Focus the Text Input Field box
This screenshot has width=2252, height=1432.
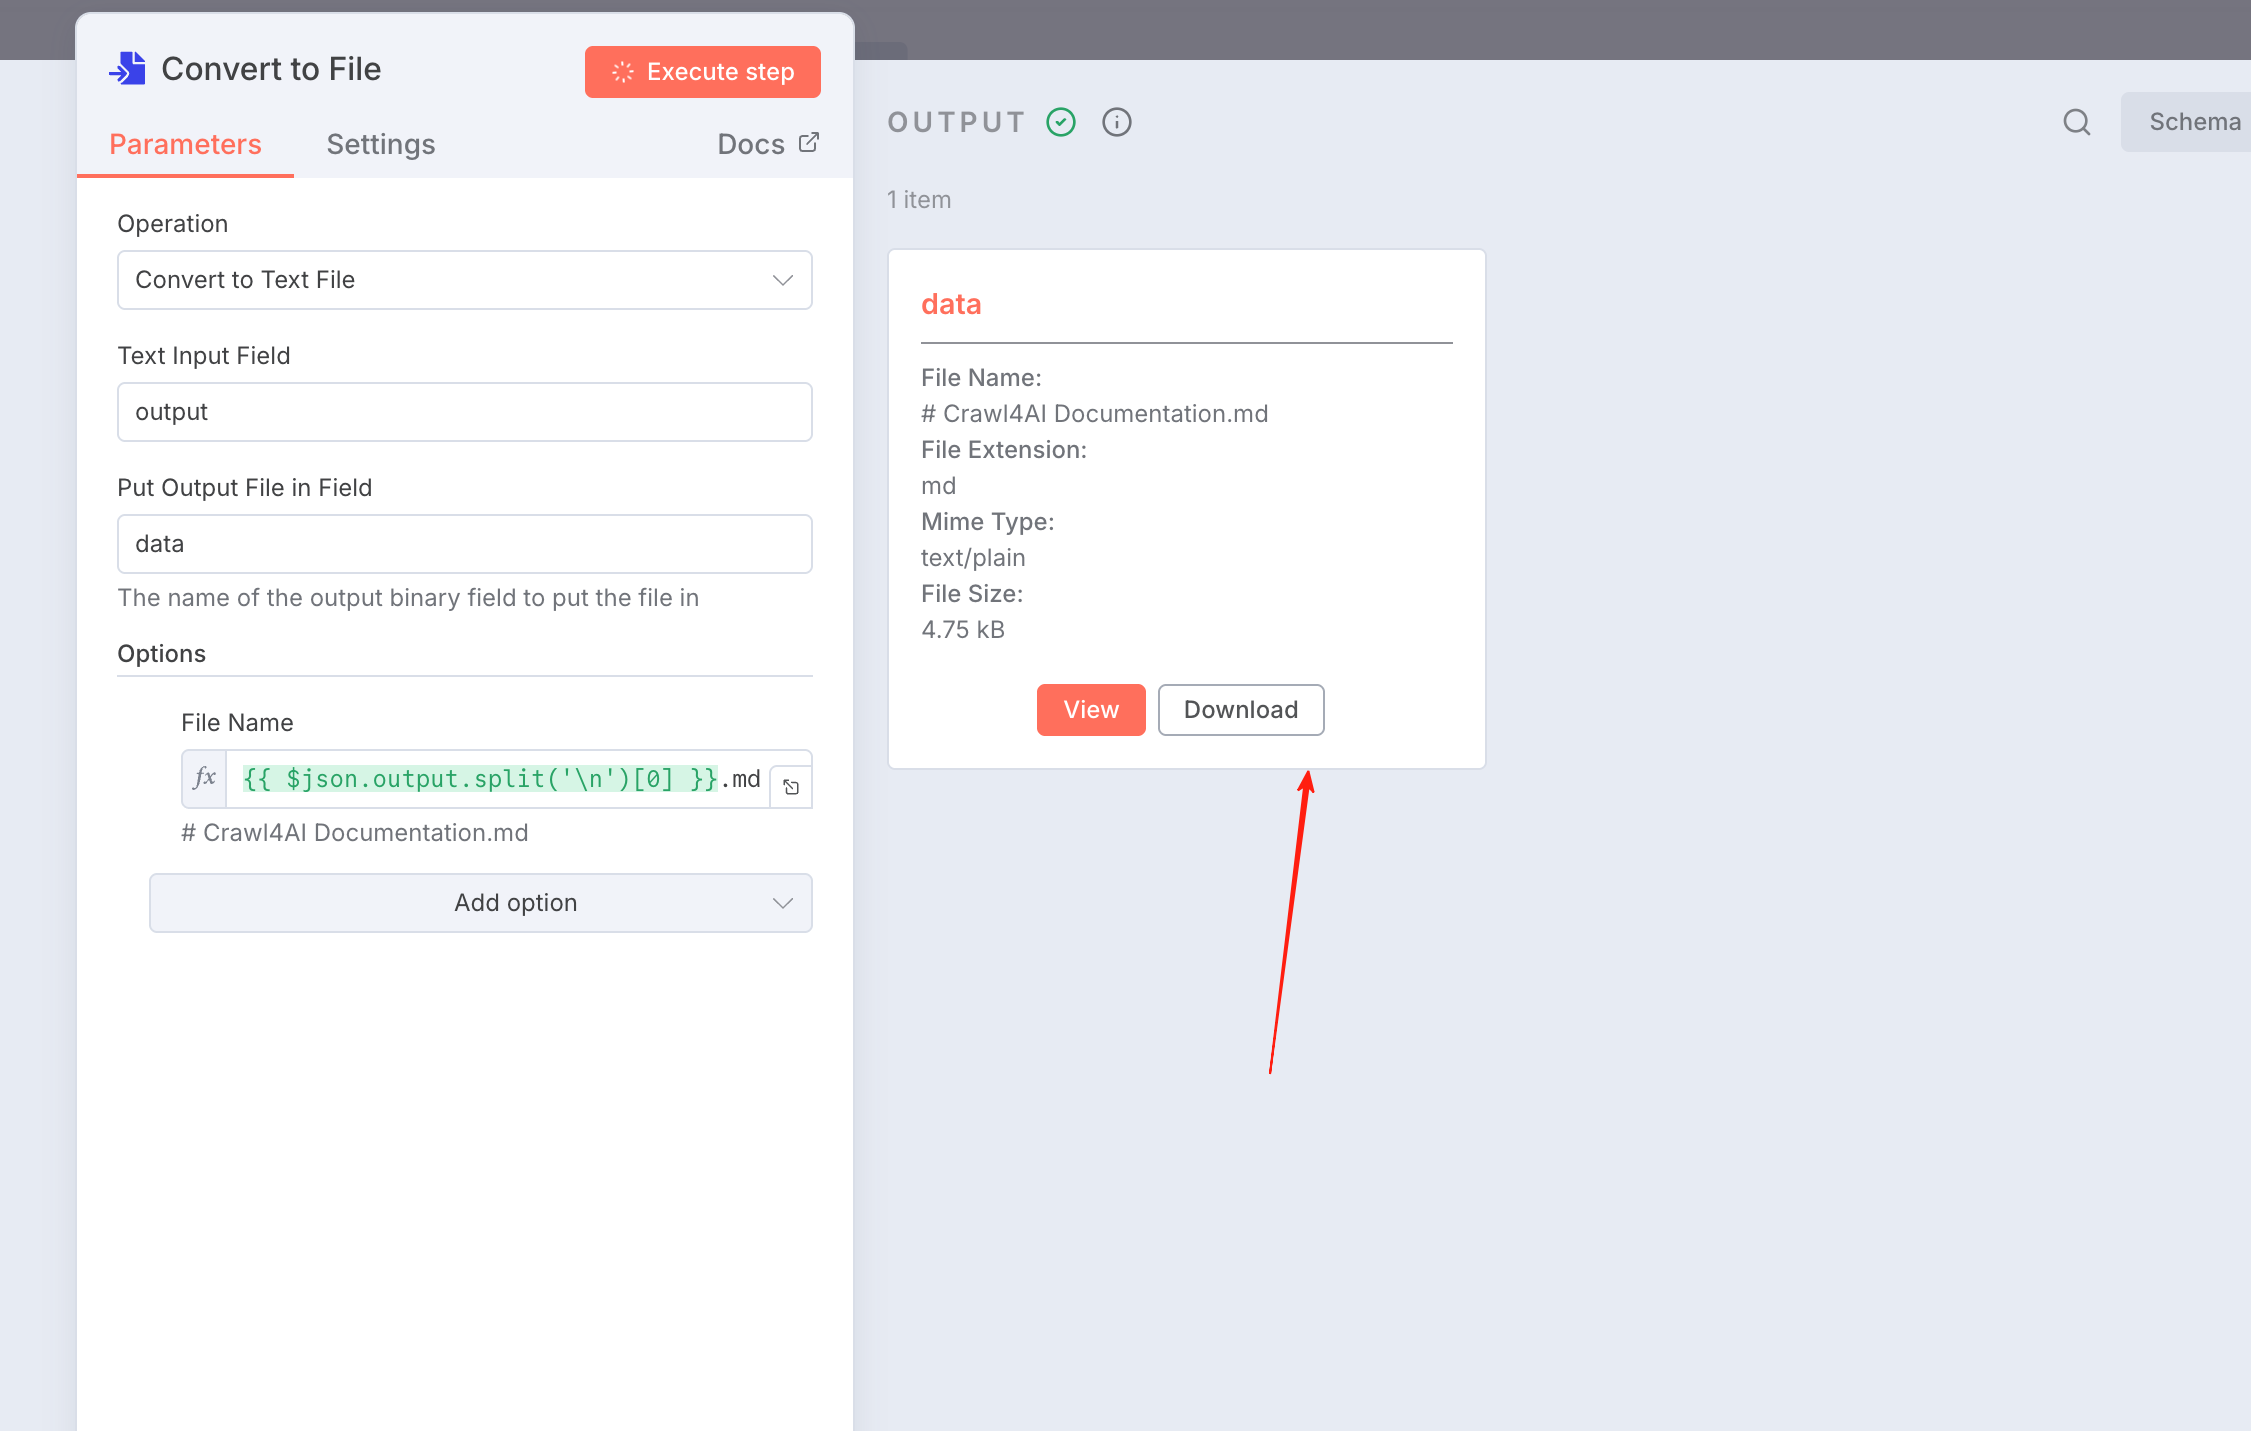click(x=464, y=412)
